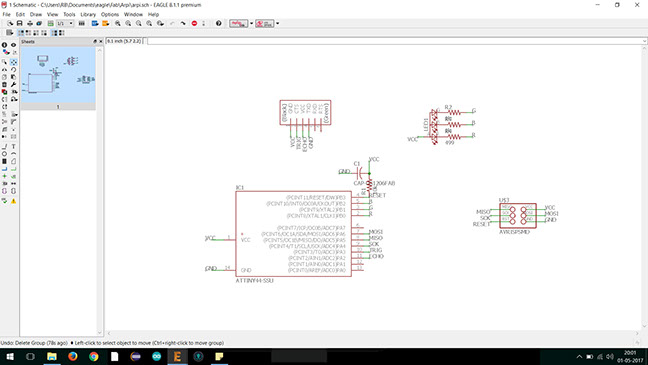Click the PCB service button
This screenshot has height=365, width=648.
pyautogui.click(x=264, y=24)
